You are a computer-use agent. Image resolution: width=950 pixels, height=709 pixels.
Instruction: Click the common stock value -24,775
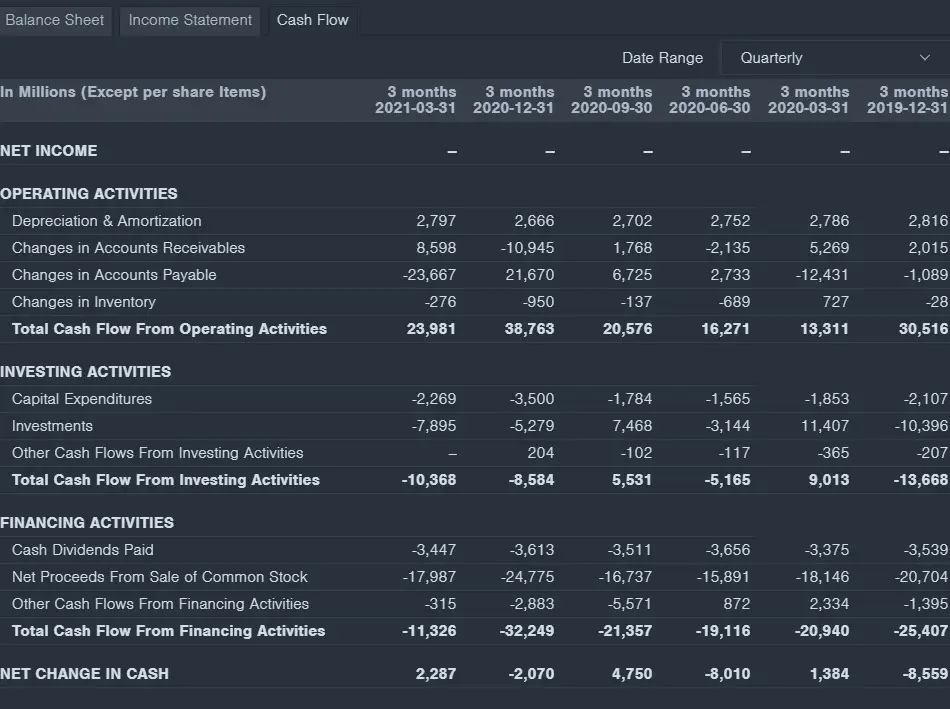point(527,577)
